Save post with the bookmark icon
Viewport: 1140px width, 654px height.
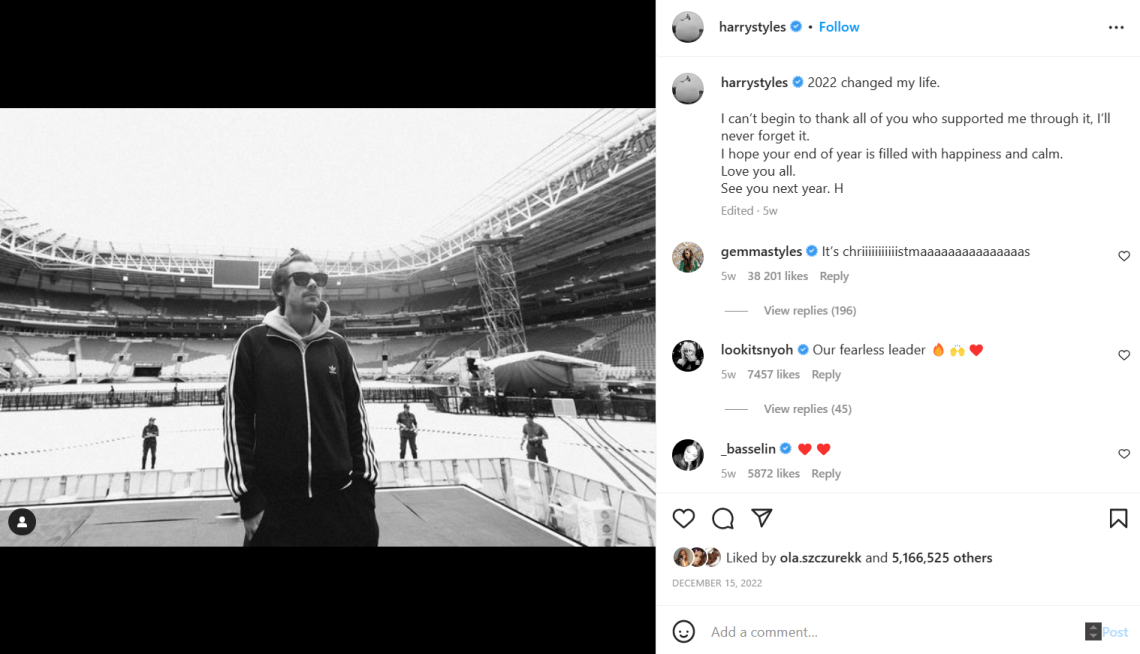[1118, 518]
